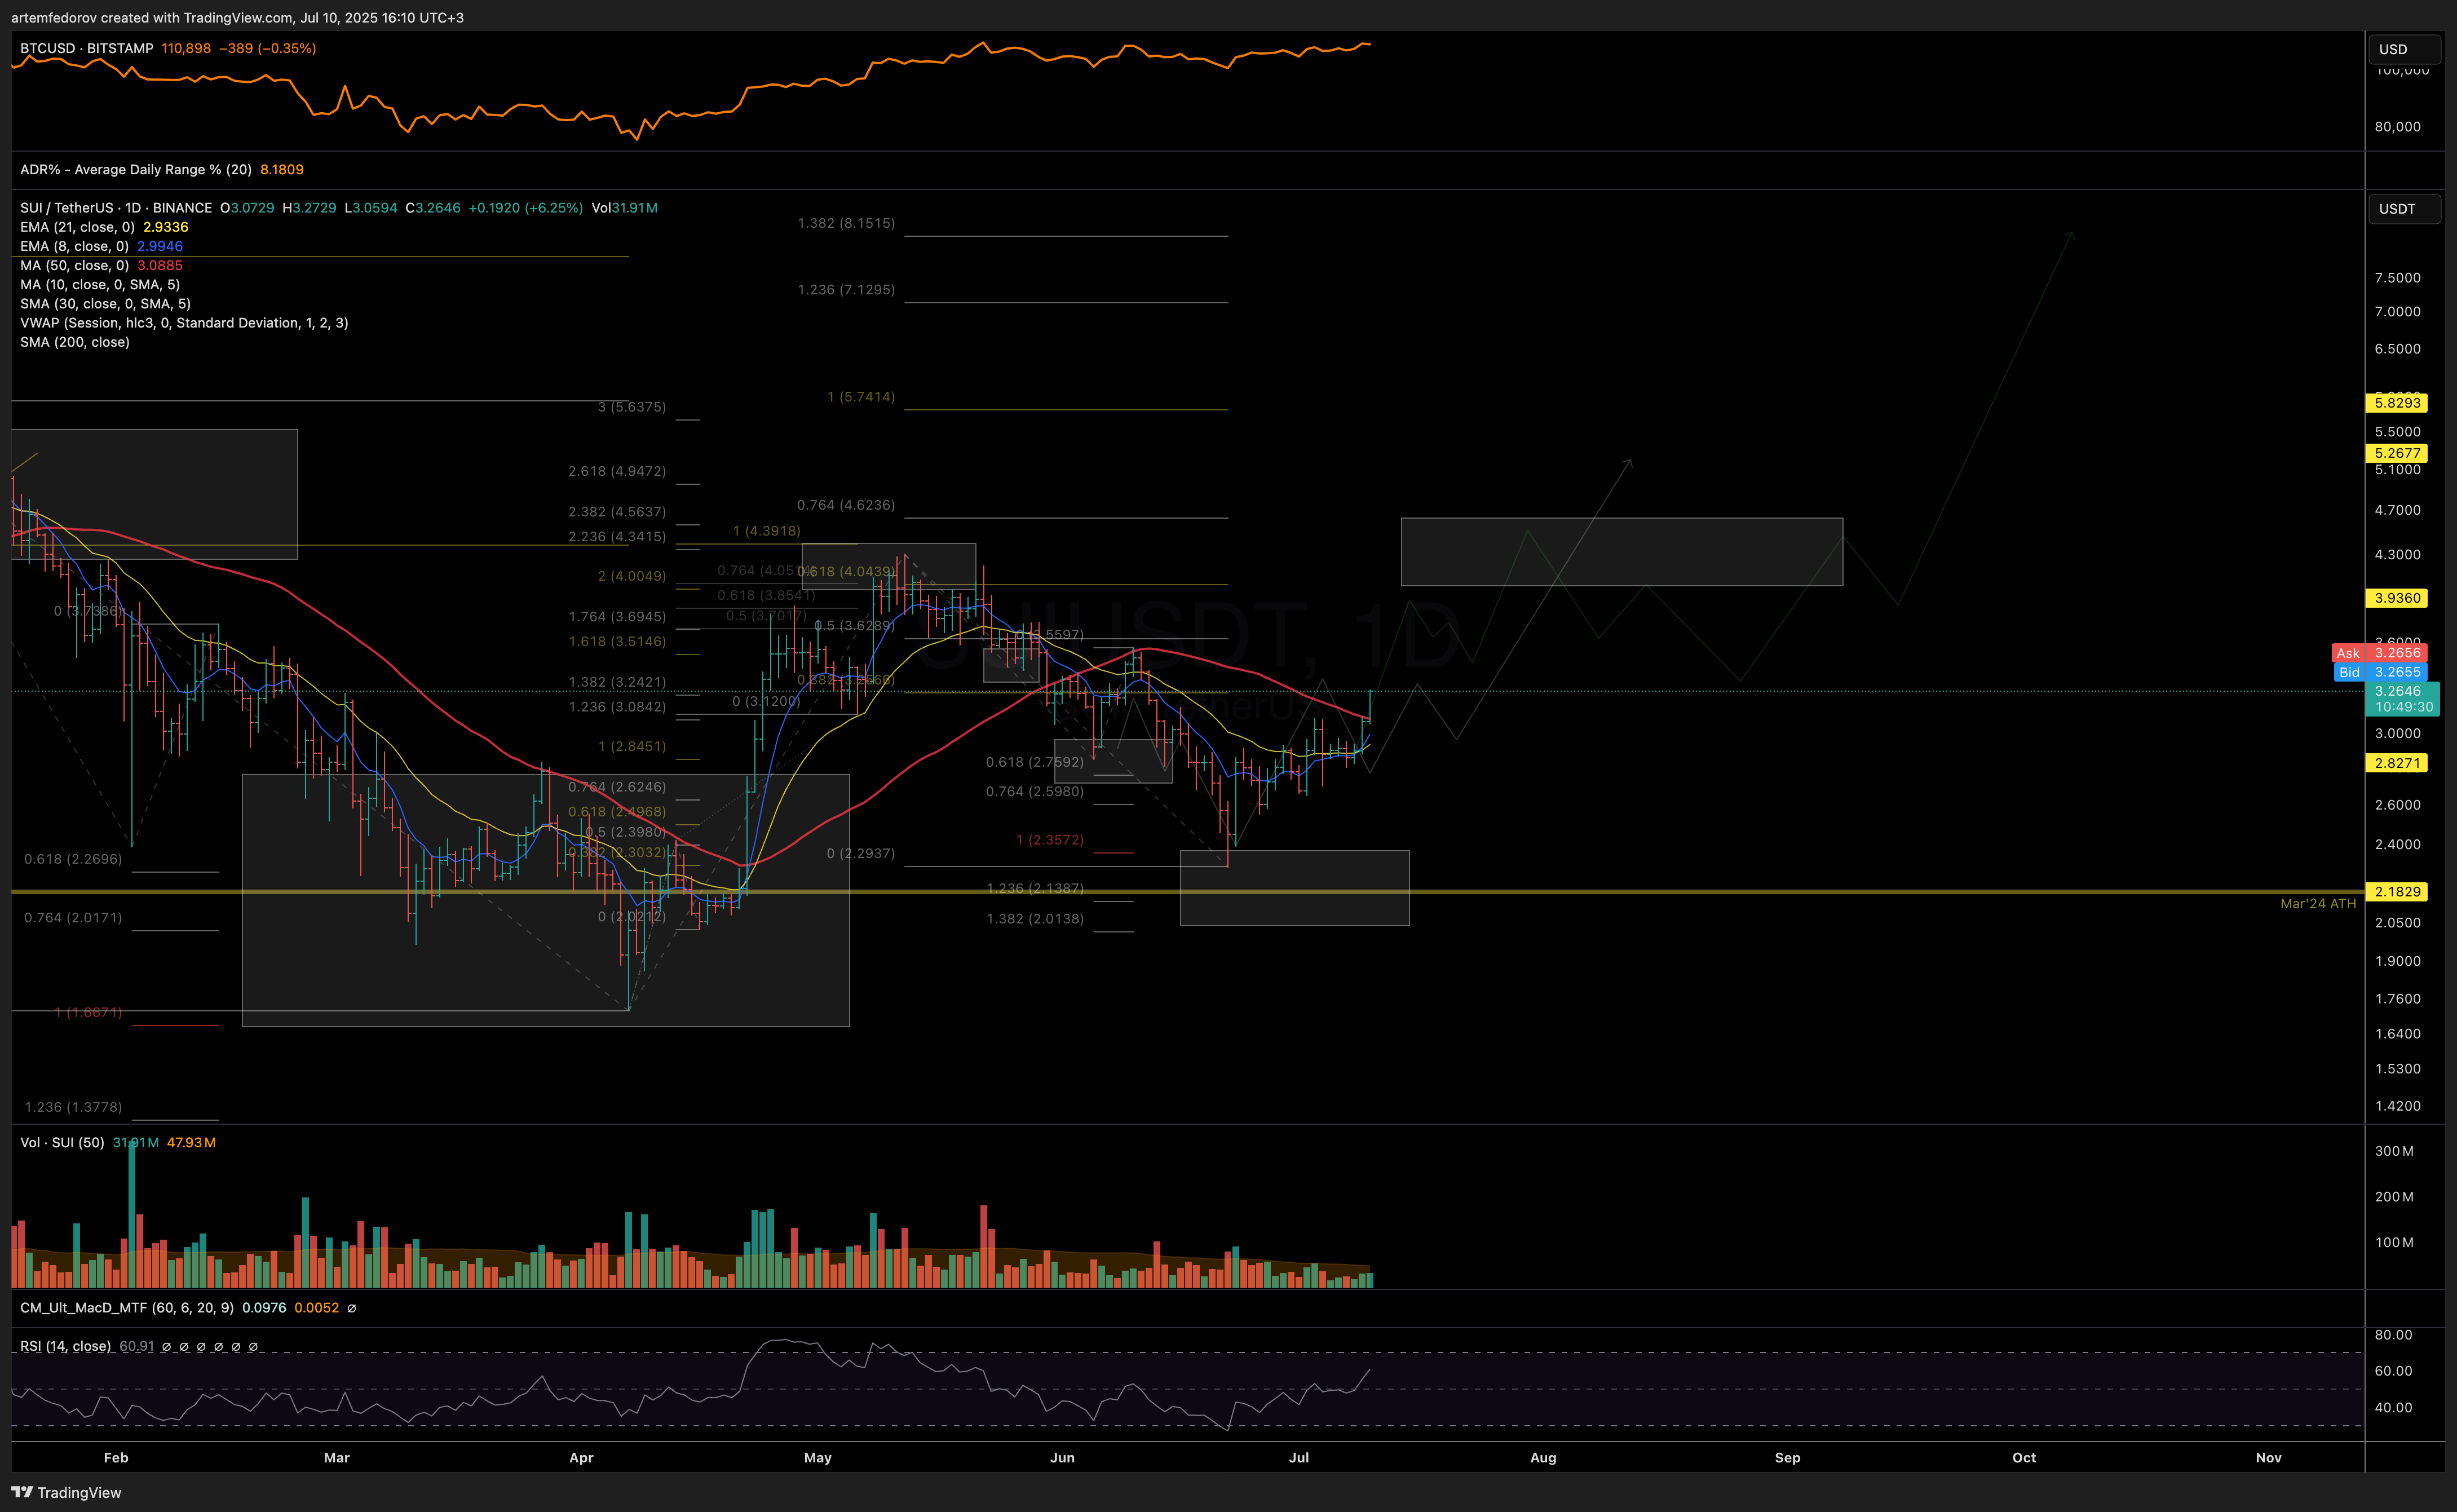The width and height of the screenshot is (2457, 1512).
Task: Select the 3.9360 yellow price label
Action: (x=2397, y=598)
